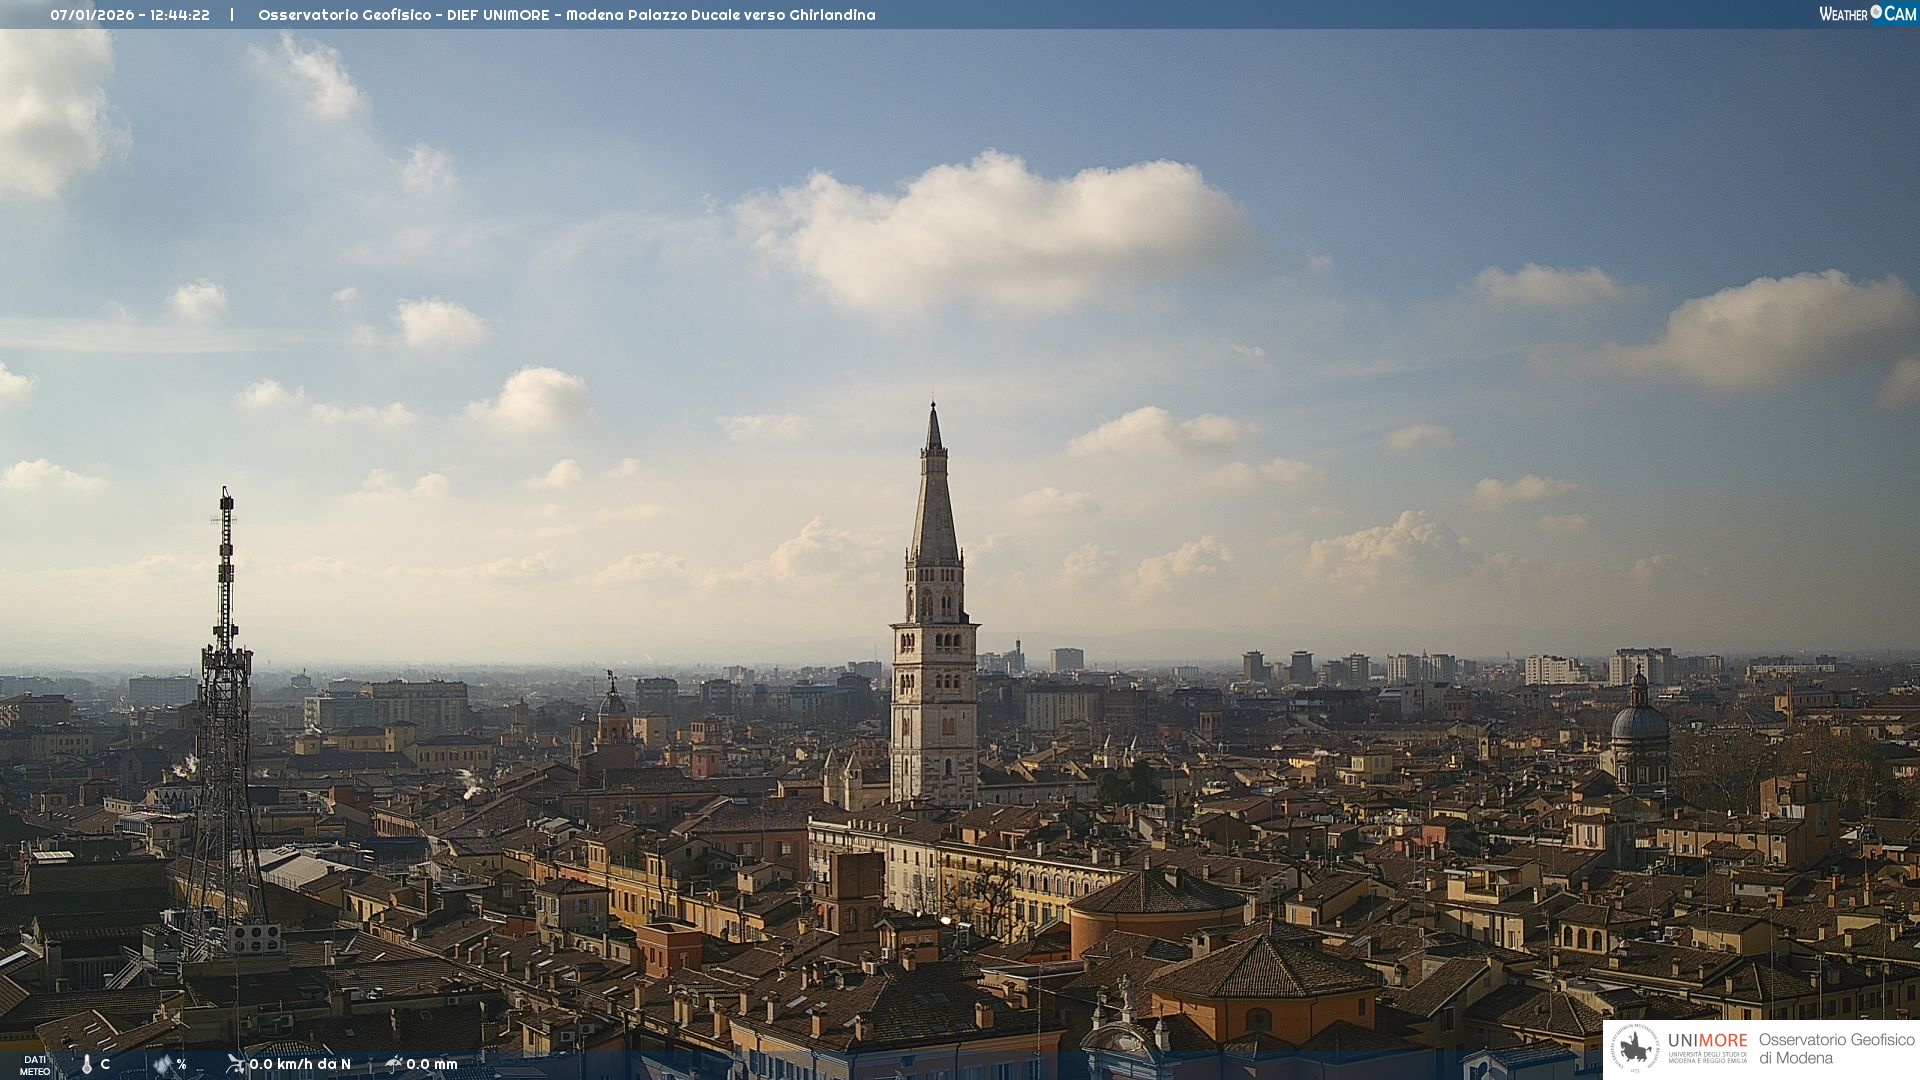
Task: Click the Ghirlandina tower spire tip
Action: click(x=934, y=409)
